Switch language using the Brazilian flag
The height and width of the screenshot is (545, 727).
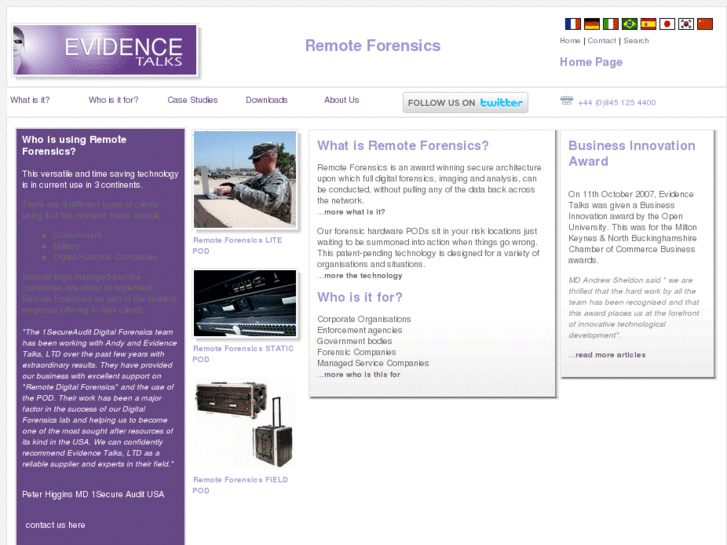click(x=630, y=24)
